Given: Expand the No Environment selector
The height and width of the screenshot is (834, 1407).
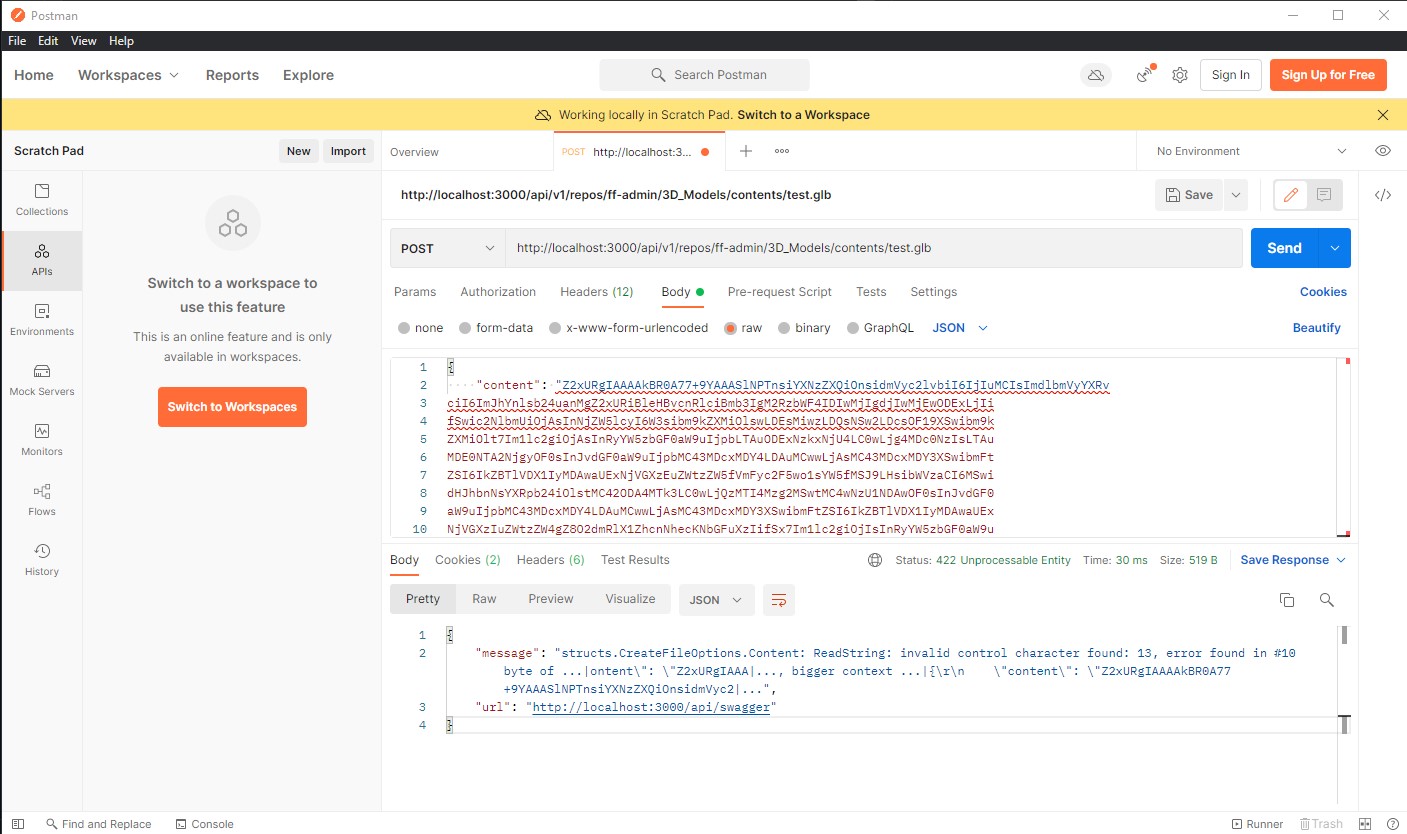Looking at the screenshot, I should point(1251,151).
